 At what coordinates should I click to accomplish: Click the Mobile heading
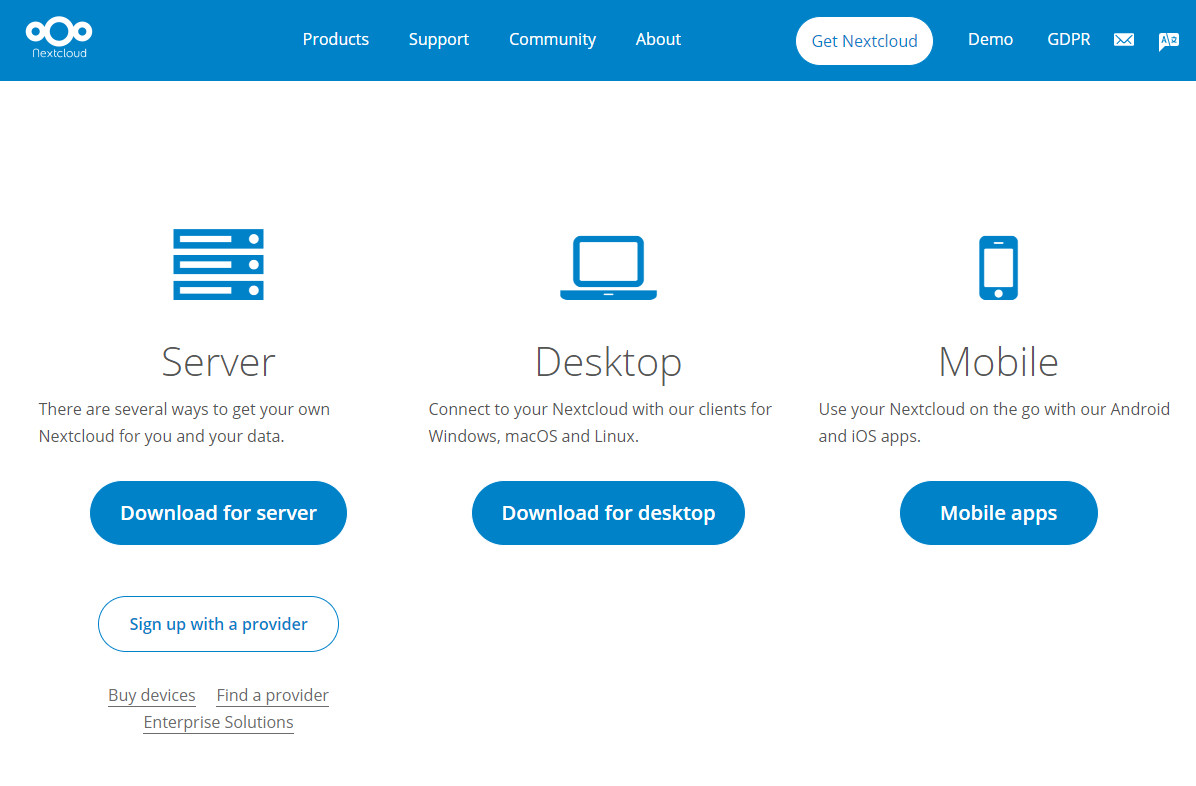pyautogui.click(x=998, y=362)
